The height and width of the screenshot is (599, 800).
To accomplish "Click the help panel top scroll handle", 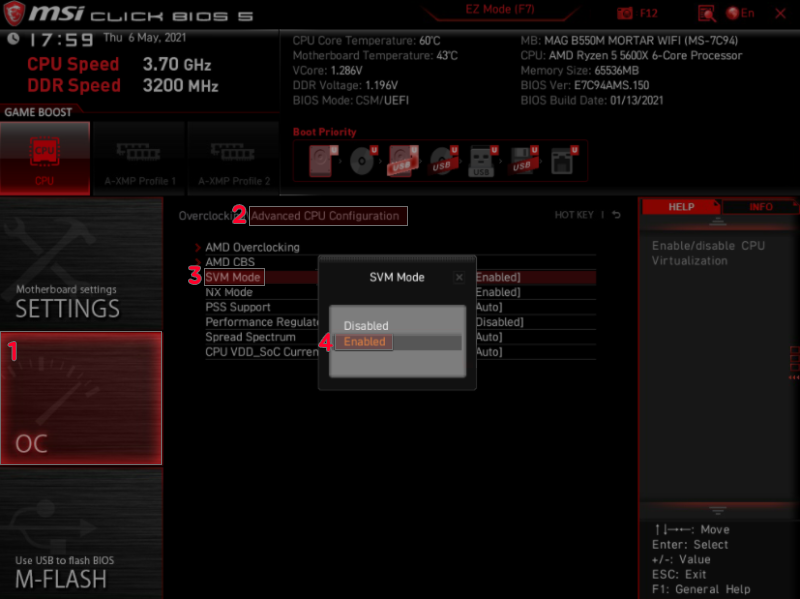I will (717, 221).
